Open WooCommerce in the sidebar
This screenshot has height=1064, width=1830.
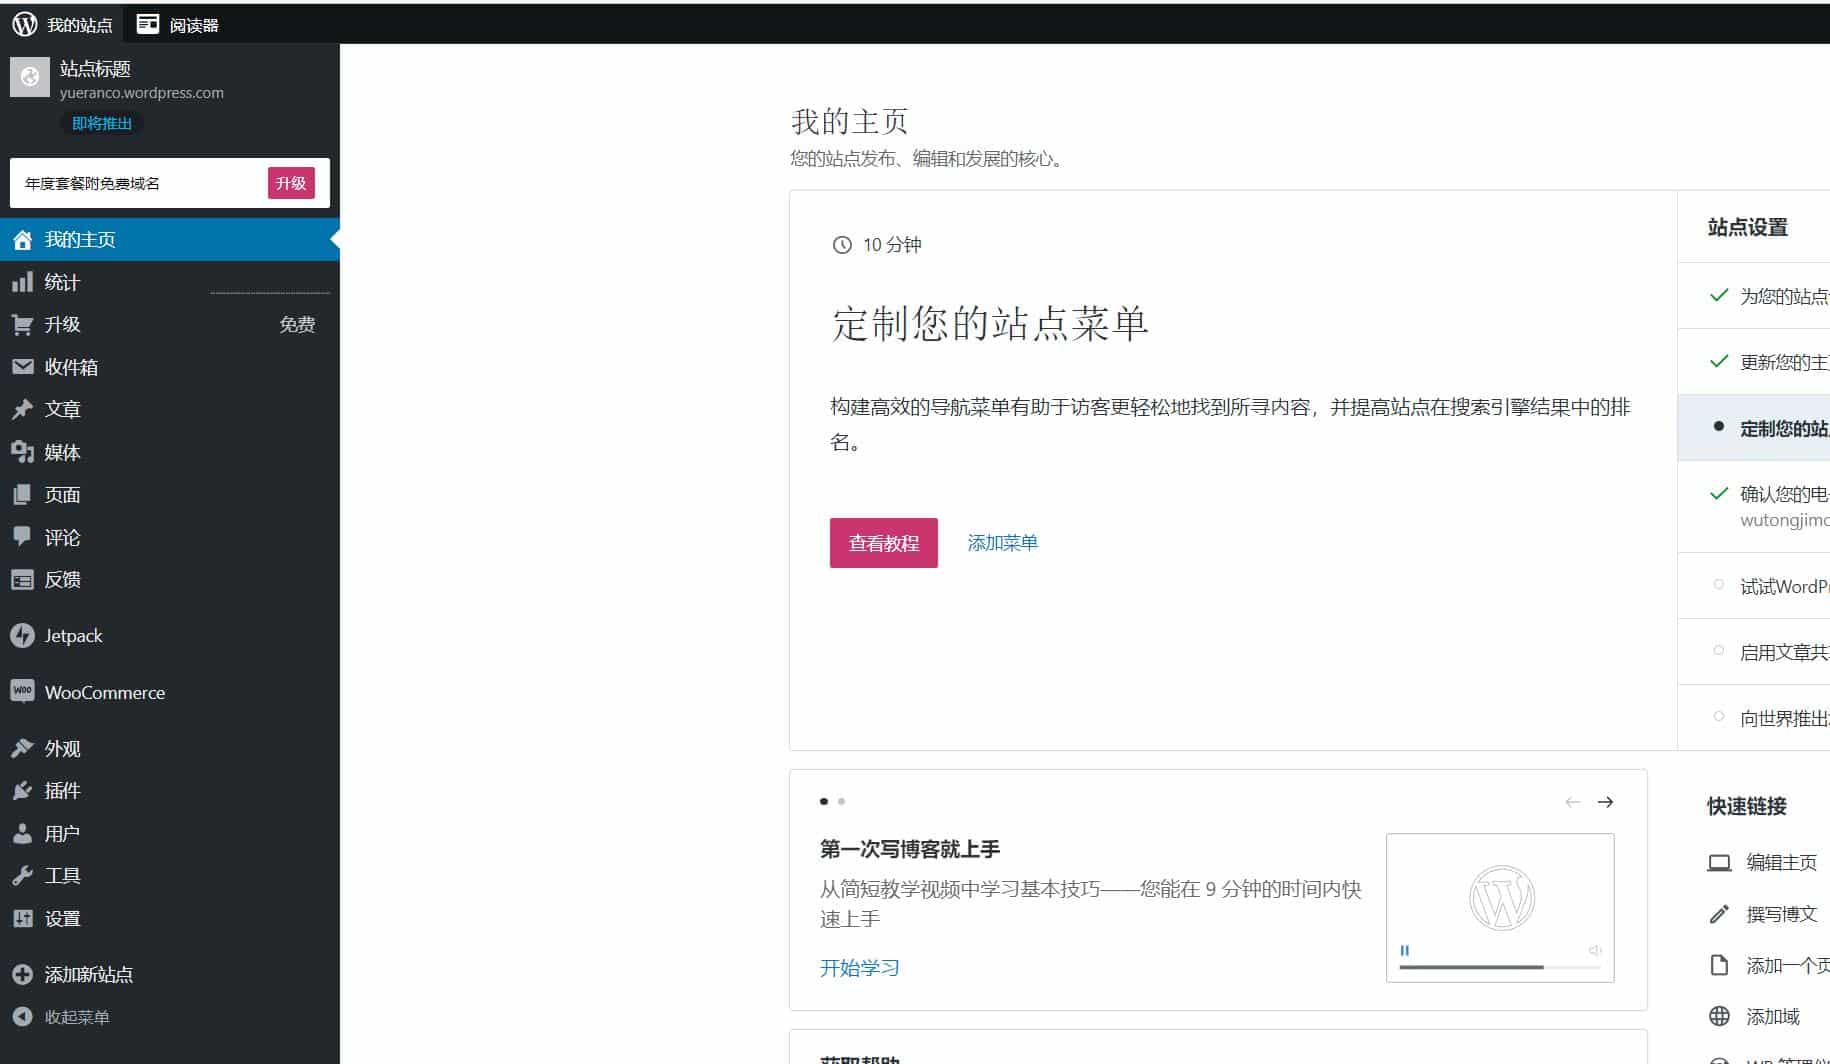(x=170, y=692)
